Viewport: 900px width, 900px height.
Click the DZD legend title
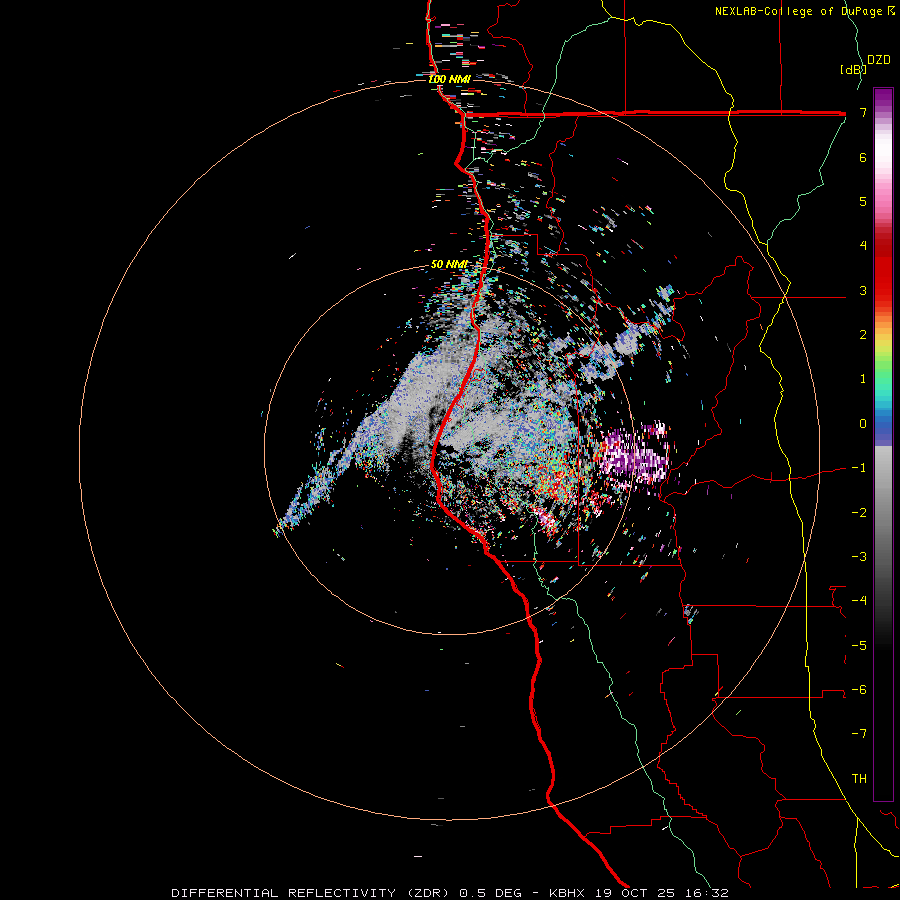[878, 60]
